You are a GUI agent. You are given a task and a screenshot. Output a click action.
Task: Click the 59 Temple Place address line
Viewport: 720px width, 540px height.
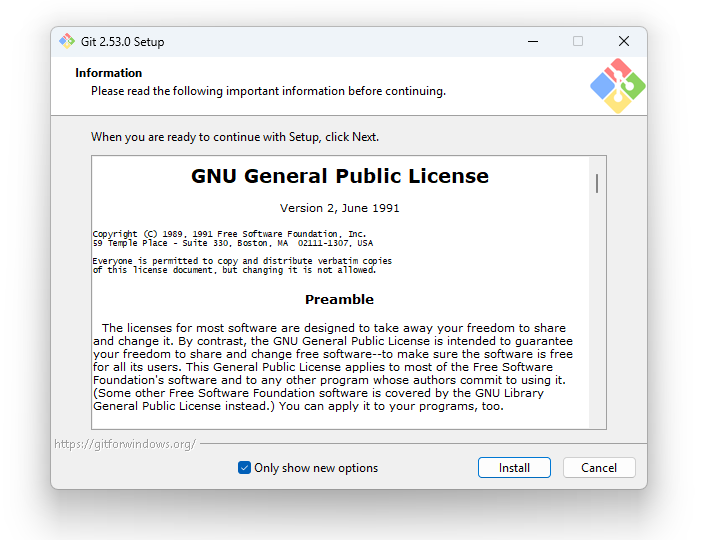coord(233,243)
